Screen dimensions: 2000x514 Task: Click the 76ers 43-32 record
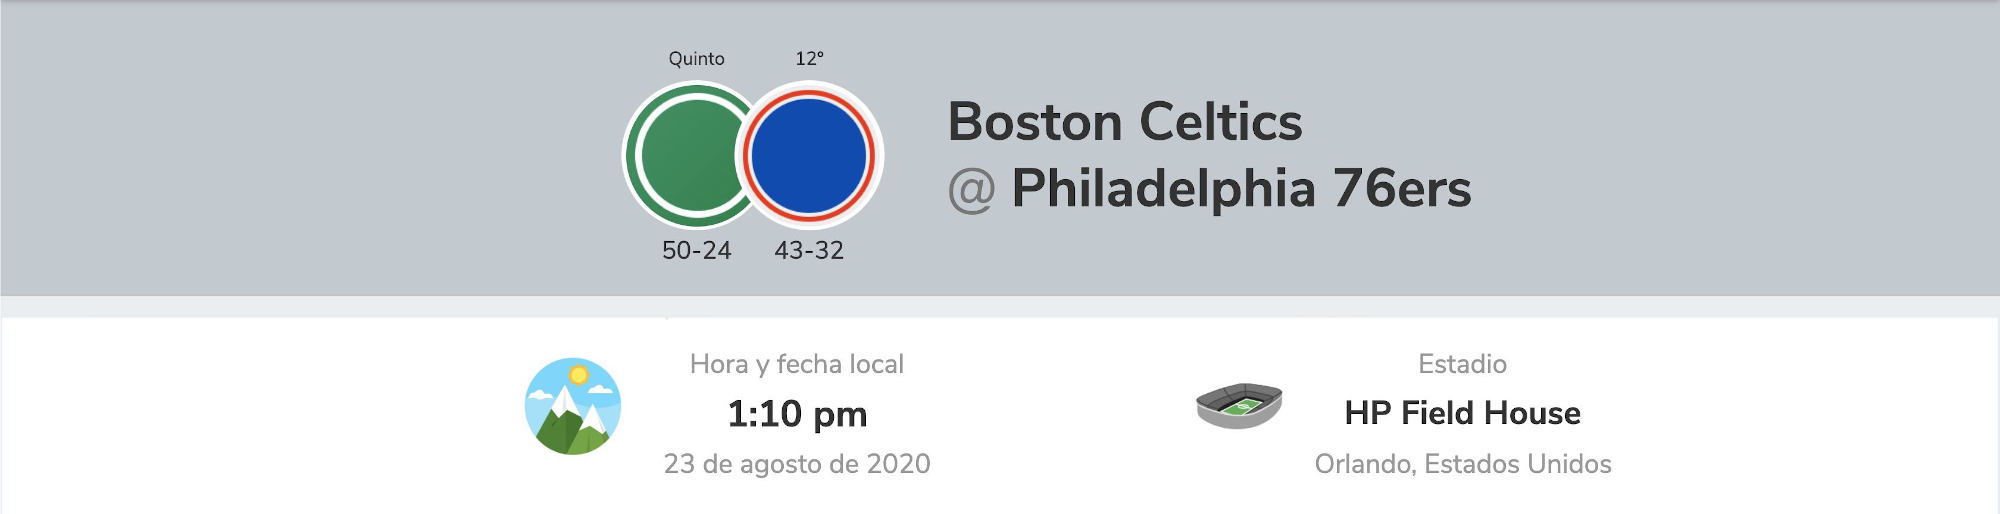(809, 250)
